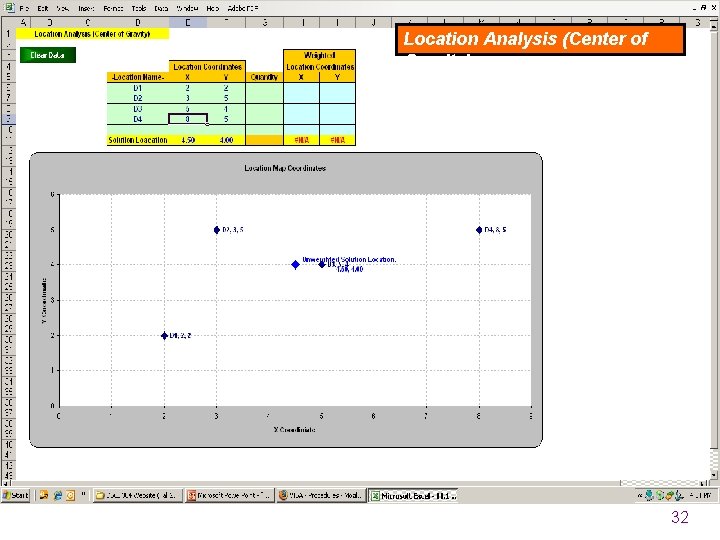The width and height of the screenshot is (720, 540).
Task: Select the unweighted solution location marker
Action: tap(295, 264)
